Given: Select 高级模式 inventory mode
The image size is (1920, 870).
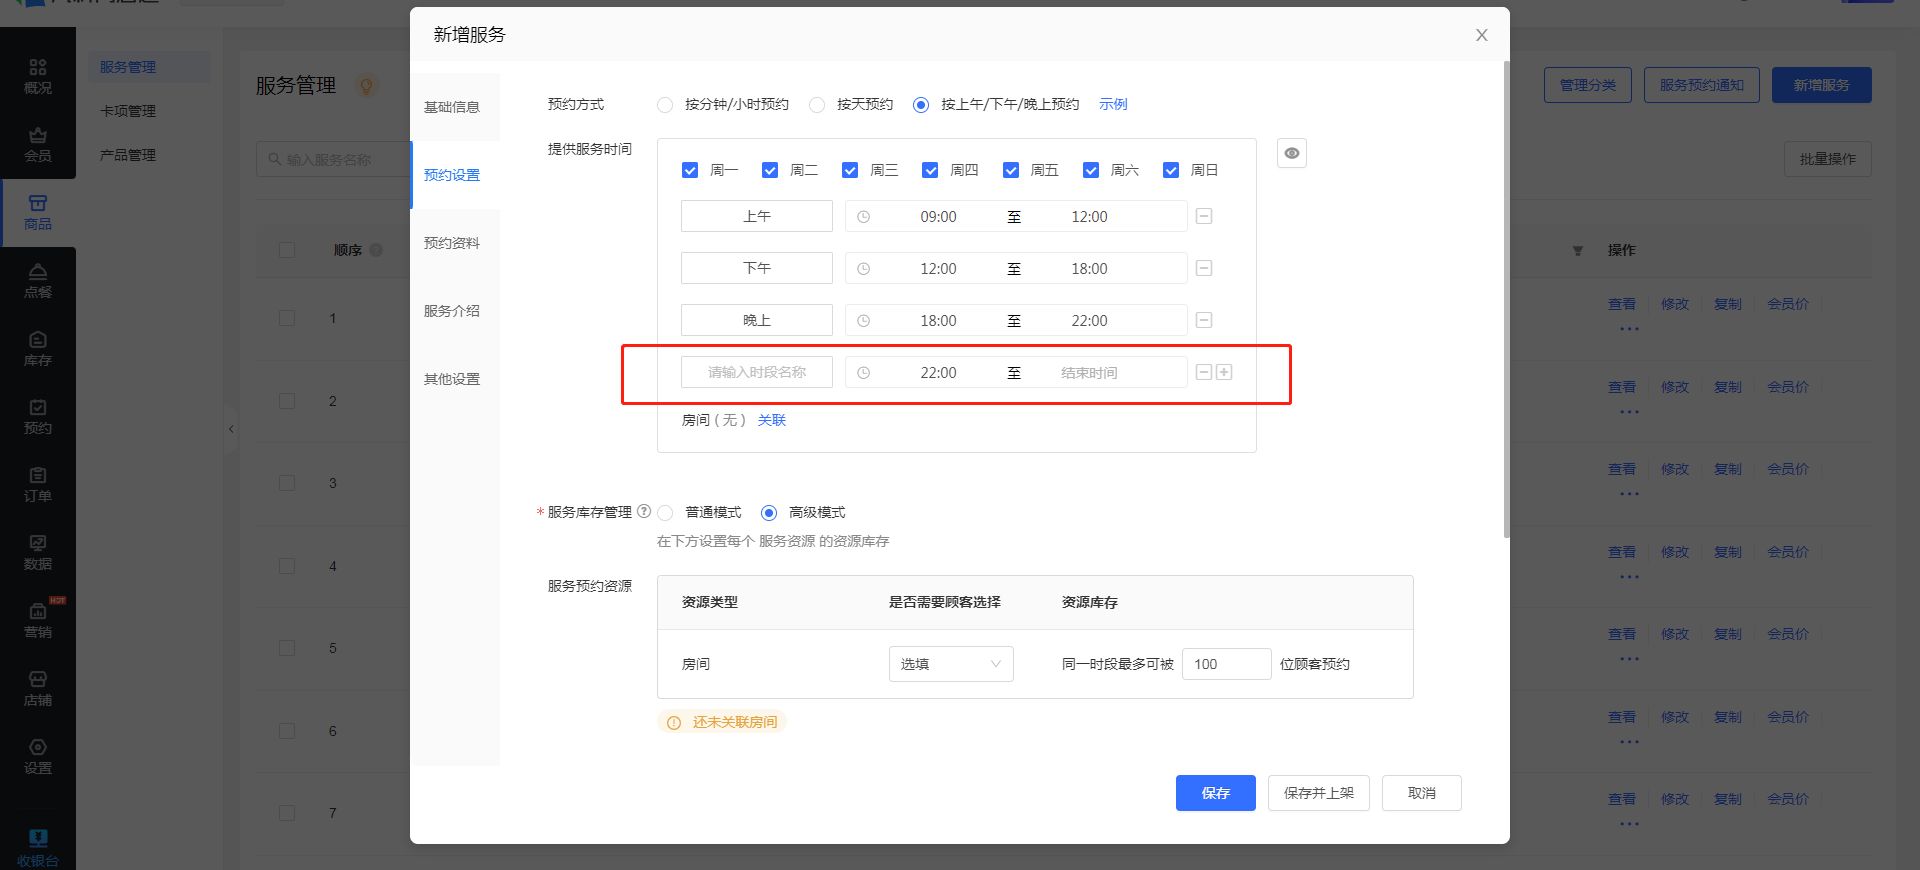Looking at the screenshot, I should pyautogui.click(x=769, y=512).
